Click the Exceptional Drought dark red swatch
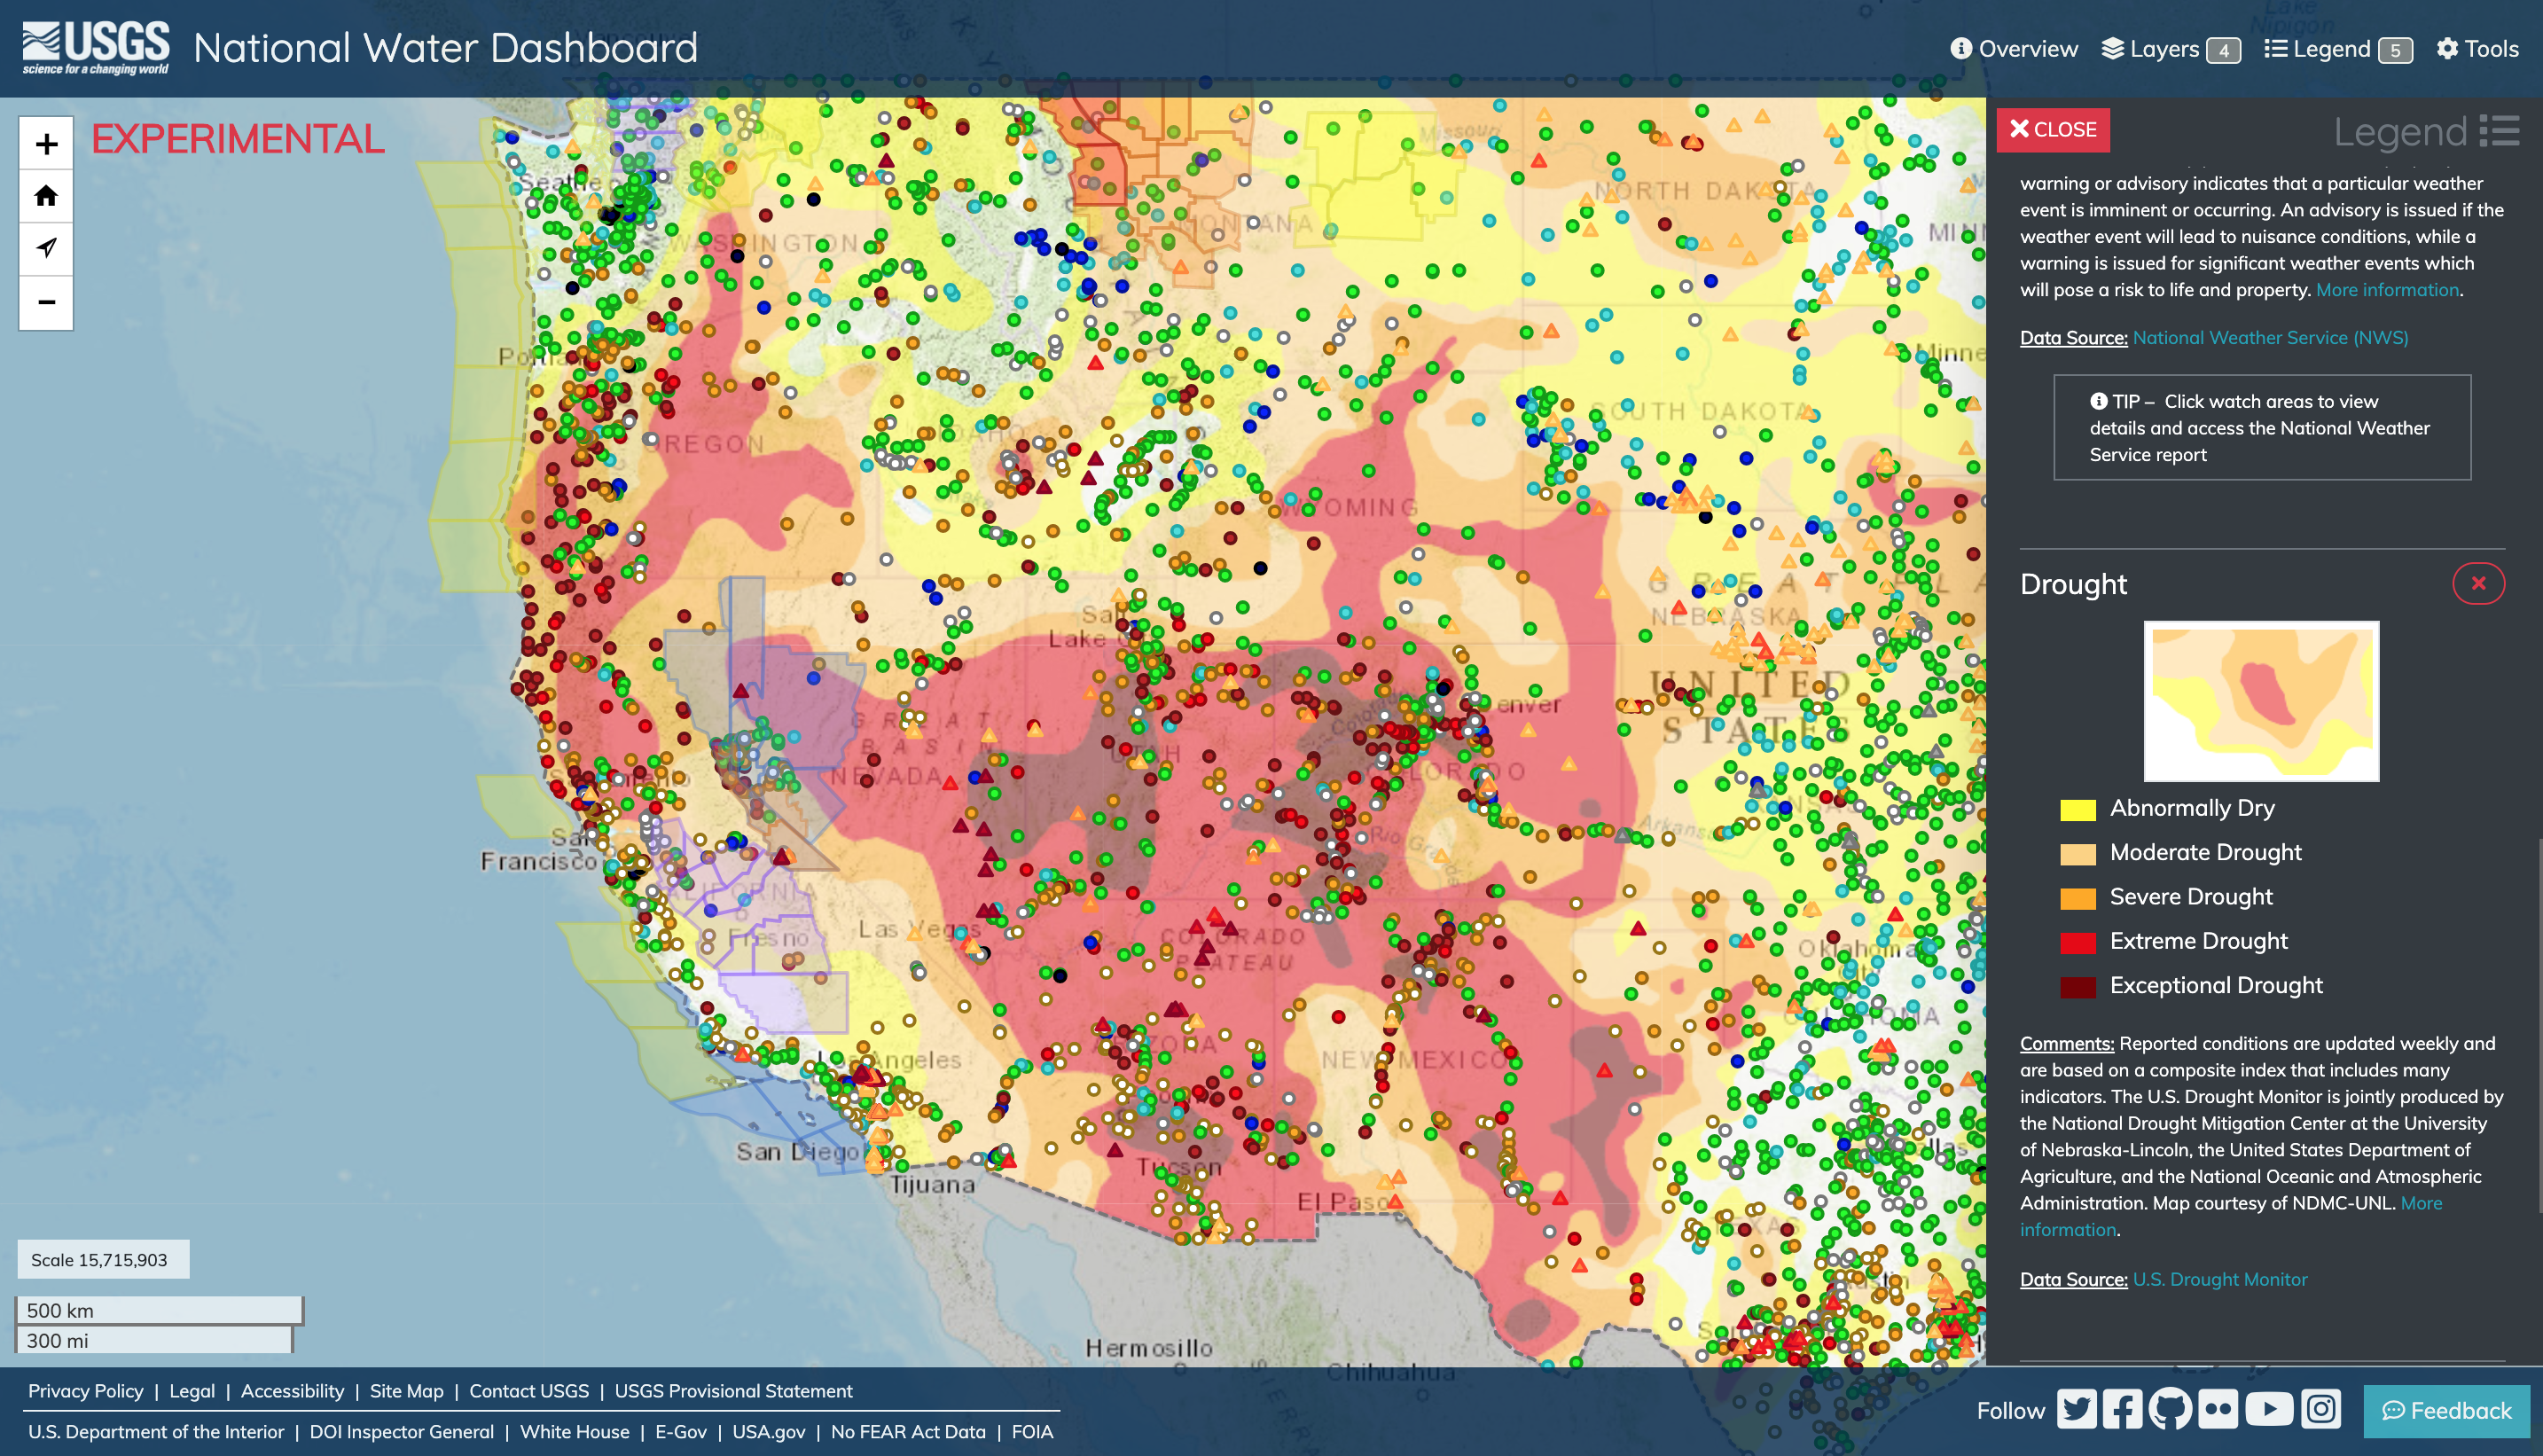Screen dimensions: 2543x1456 tap(2078, 987)
